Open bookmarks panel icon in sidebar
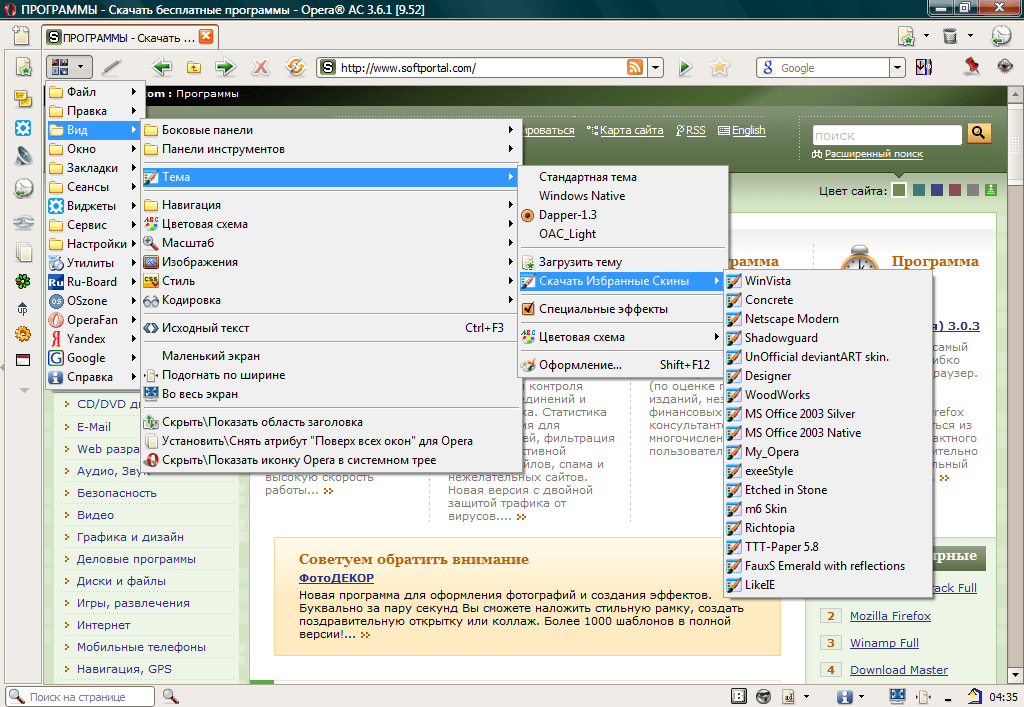This screenshot has width=1024, height=707. coord(24,67)
